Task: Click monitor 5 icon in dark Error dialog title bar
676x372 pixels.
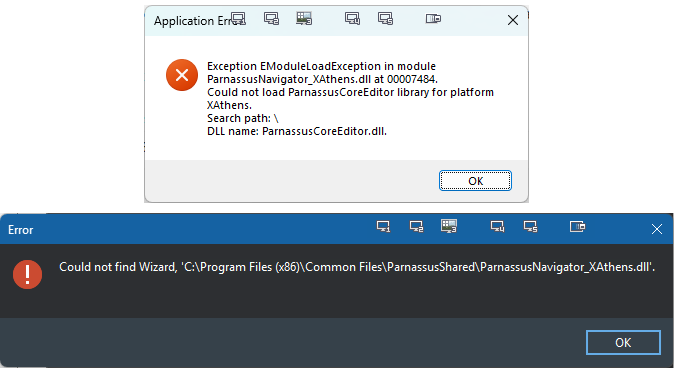Action: (x=530, y=226)
